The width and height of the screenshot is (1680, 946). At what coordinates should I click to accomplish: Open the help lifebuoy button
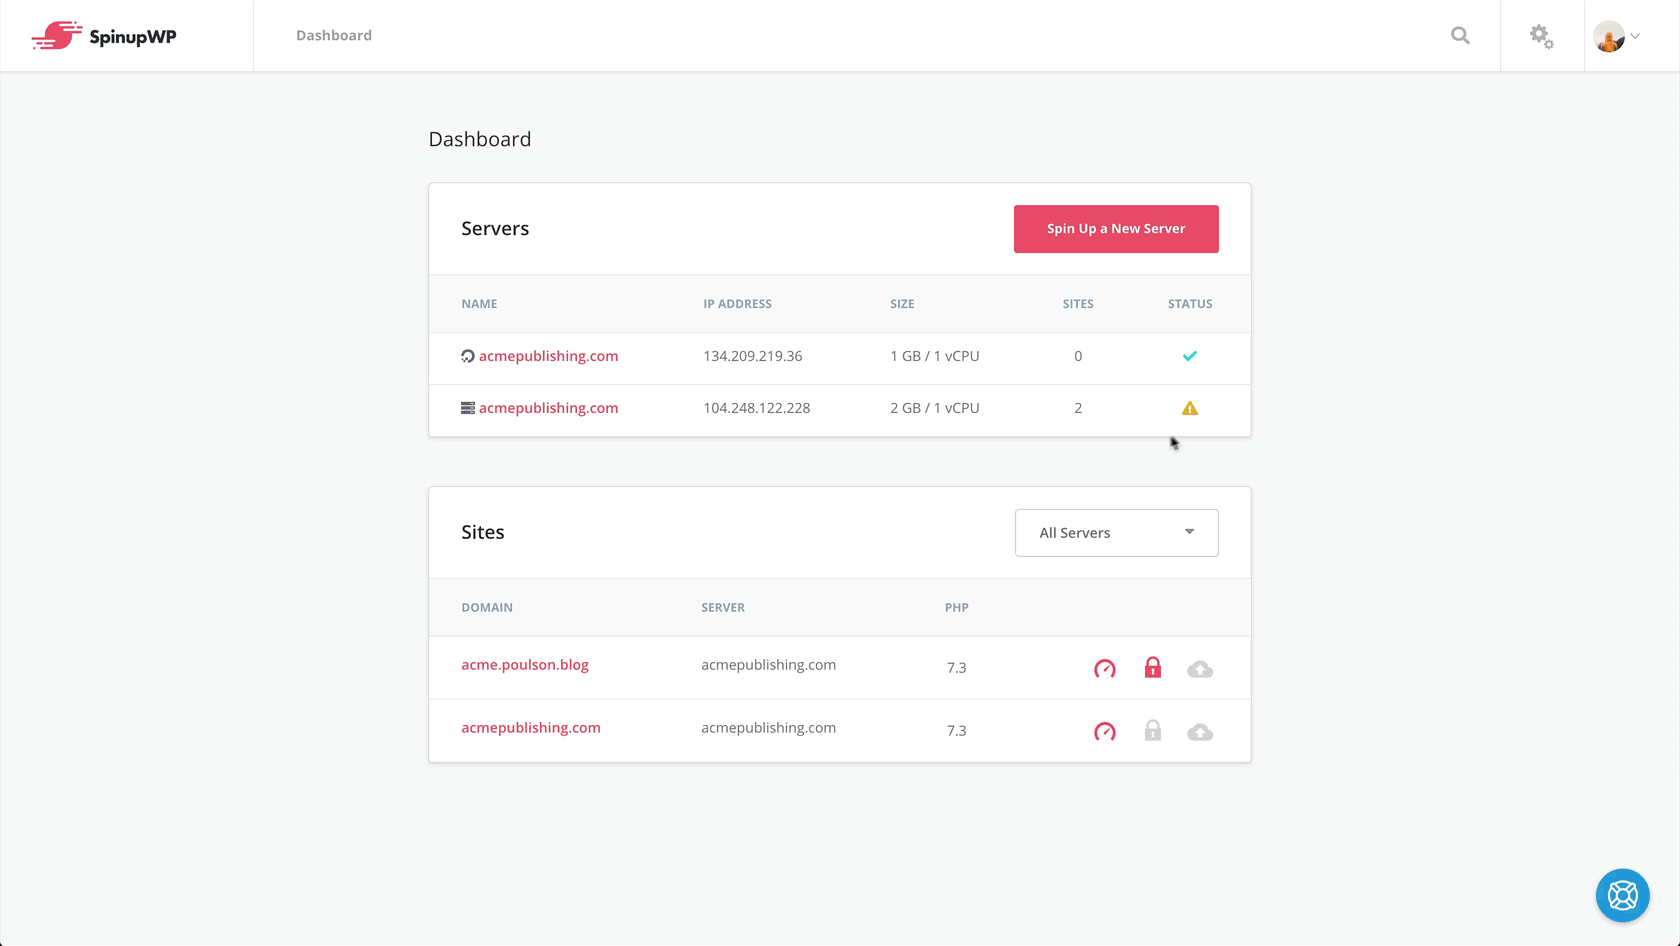coord(1622,895)
